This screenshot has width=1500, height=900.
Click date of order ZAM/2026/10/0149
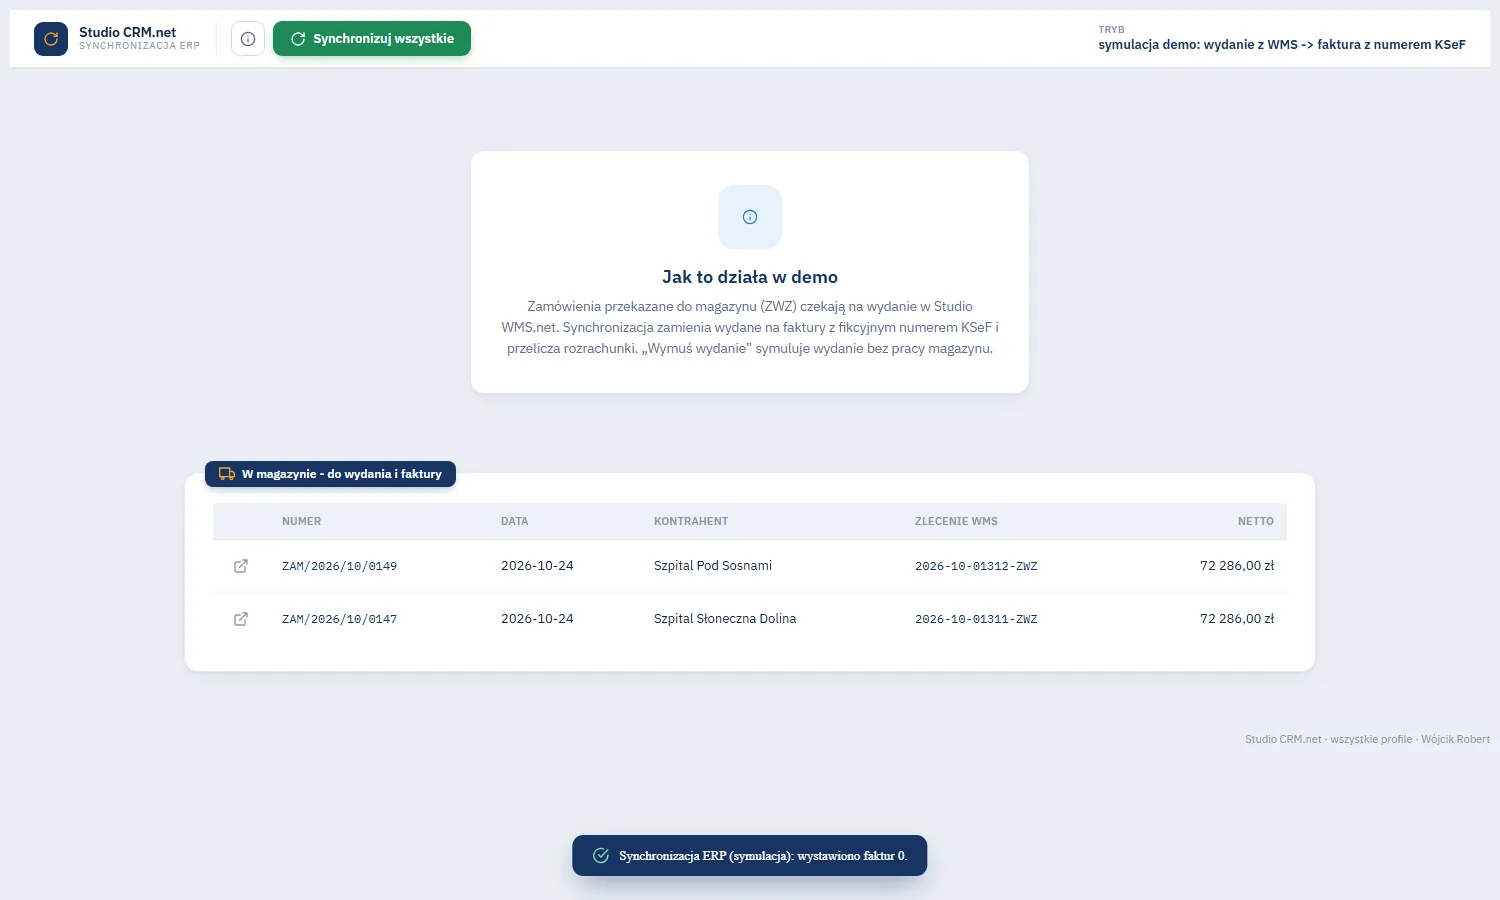pos(537,566)
